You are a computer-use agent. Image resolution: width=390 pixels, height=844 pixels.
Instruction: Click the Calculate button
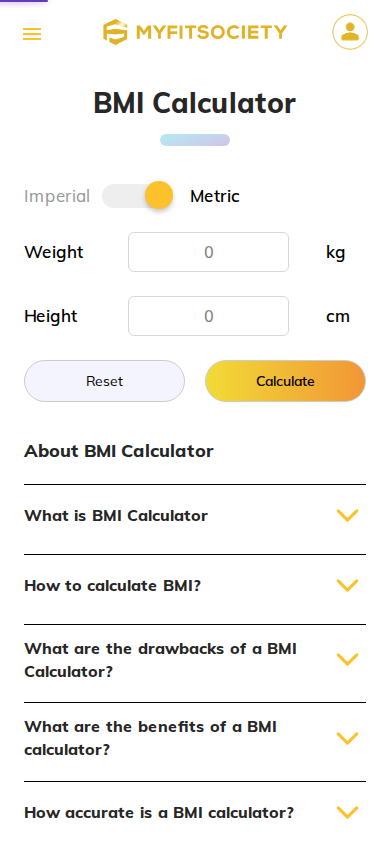(285, 381)
